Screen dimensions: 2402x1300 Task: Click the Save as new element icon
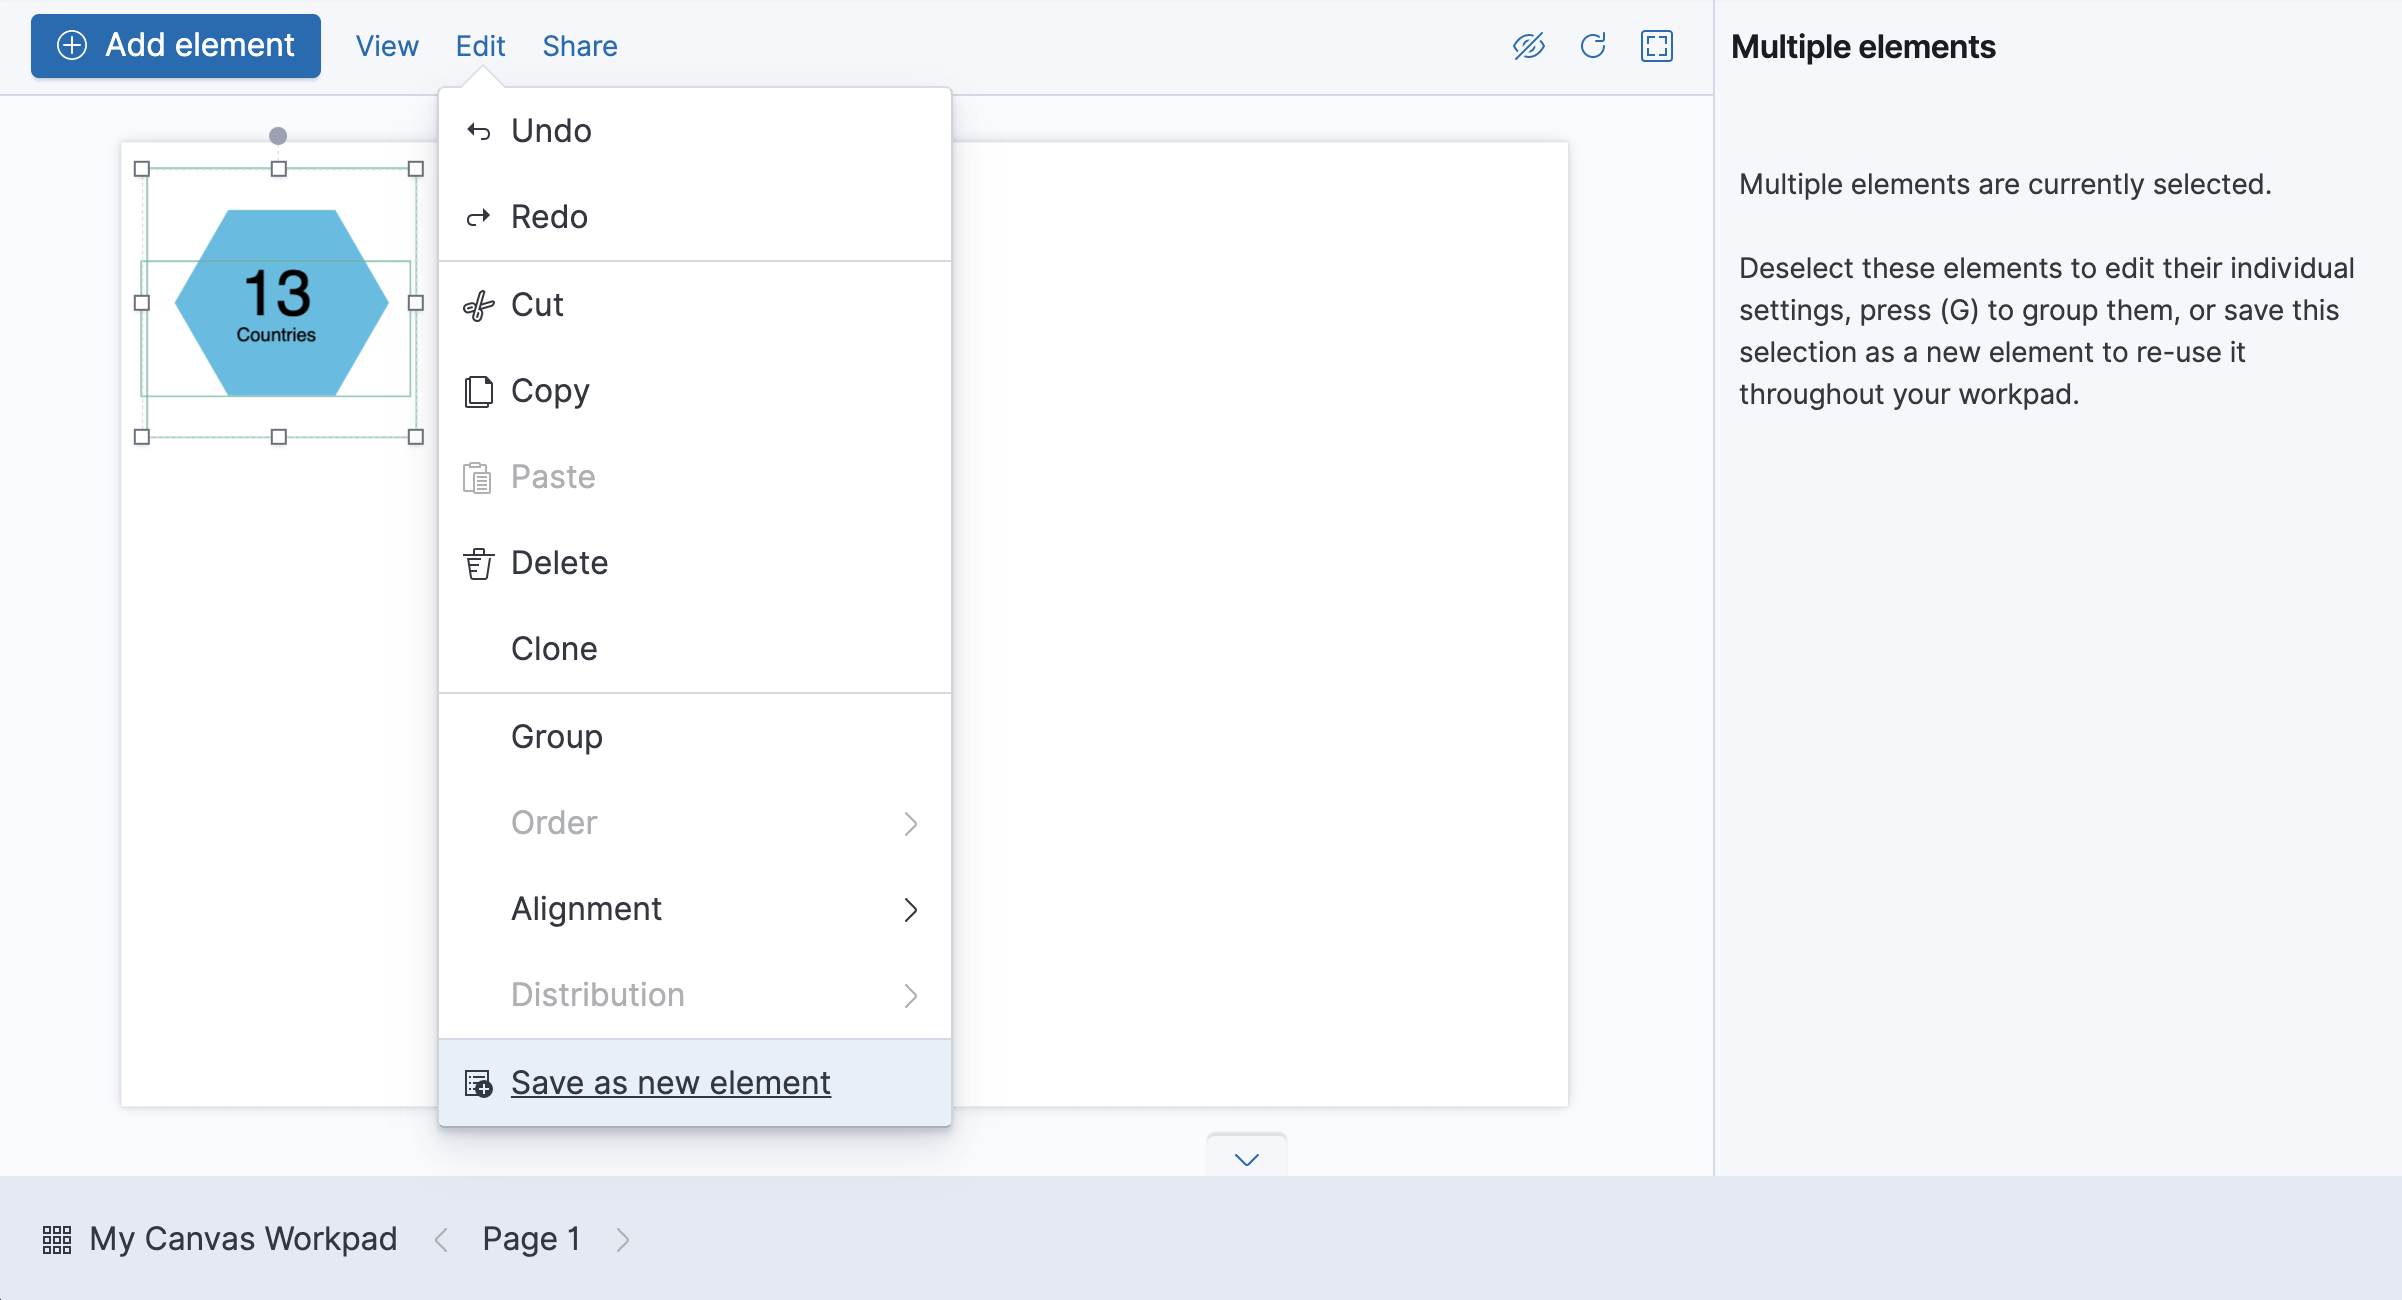pos(478,1082)
